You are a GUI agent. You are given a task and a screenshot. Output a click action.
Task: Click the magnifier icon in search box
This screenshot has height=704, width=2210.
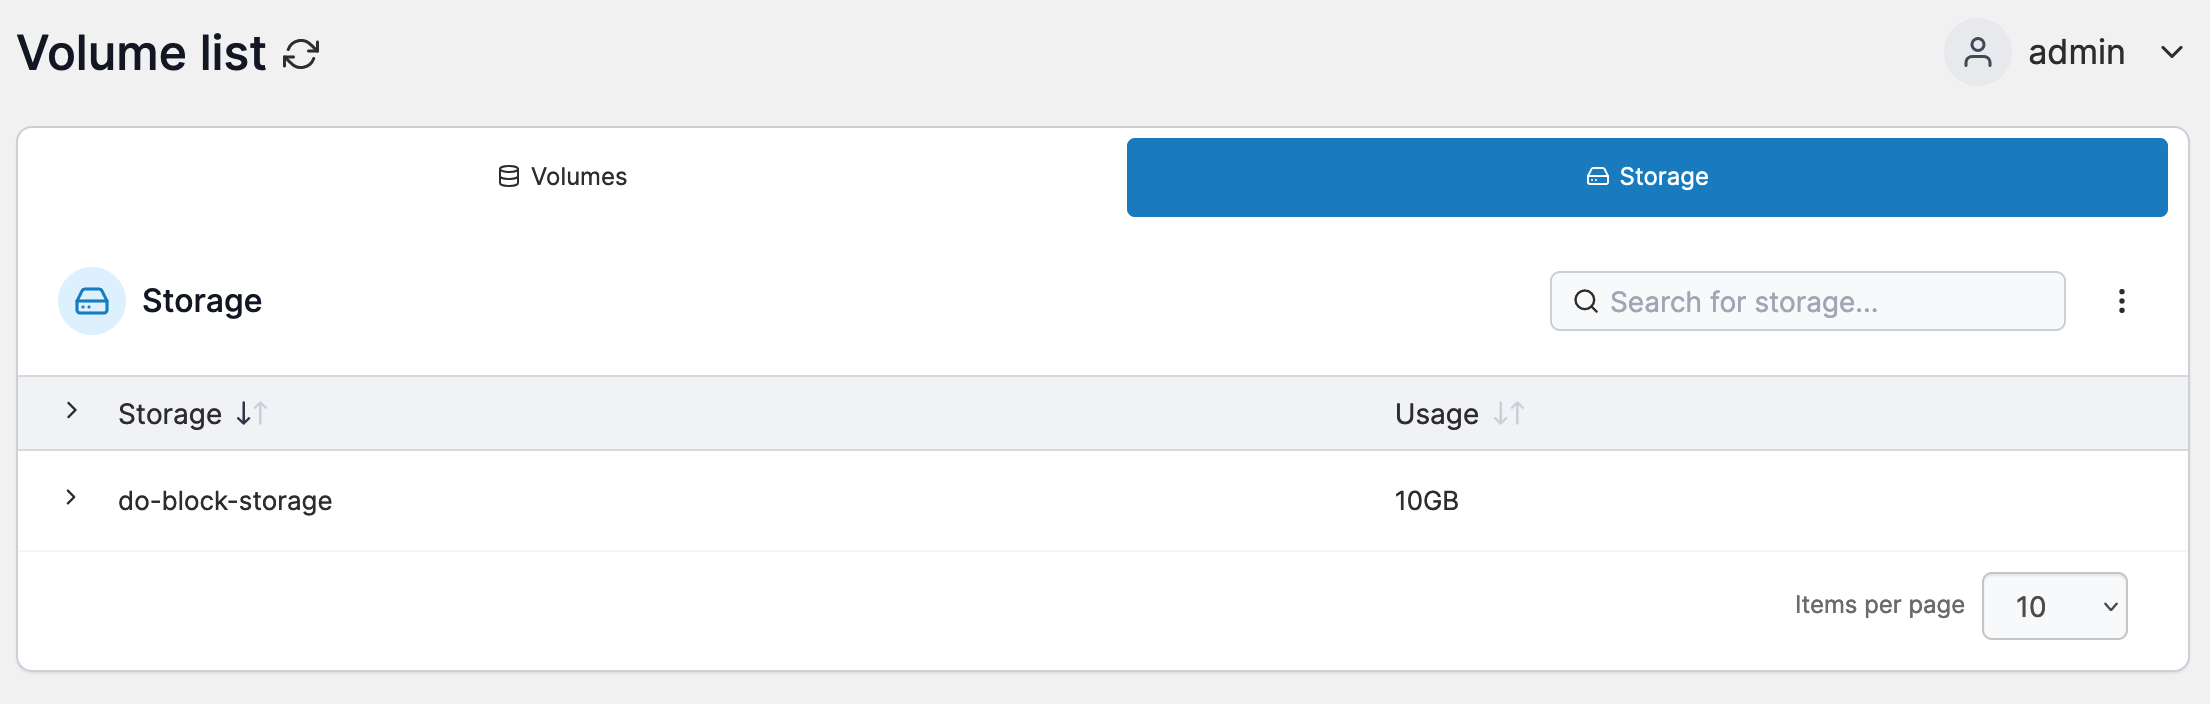tap(1586, 301)
